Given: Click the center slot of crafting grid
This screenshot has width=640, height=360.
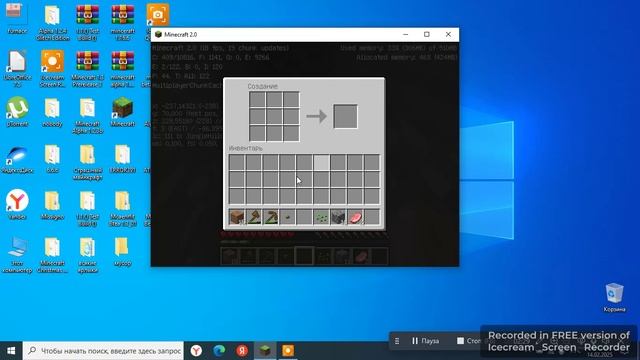Looking at the screenshot, I should 274,116.
